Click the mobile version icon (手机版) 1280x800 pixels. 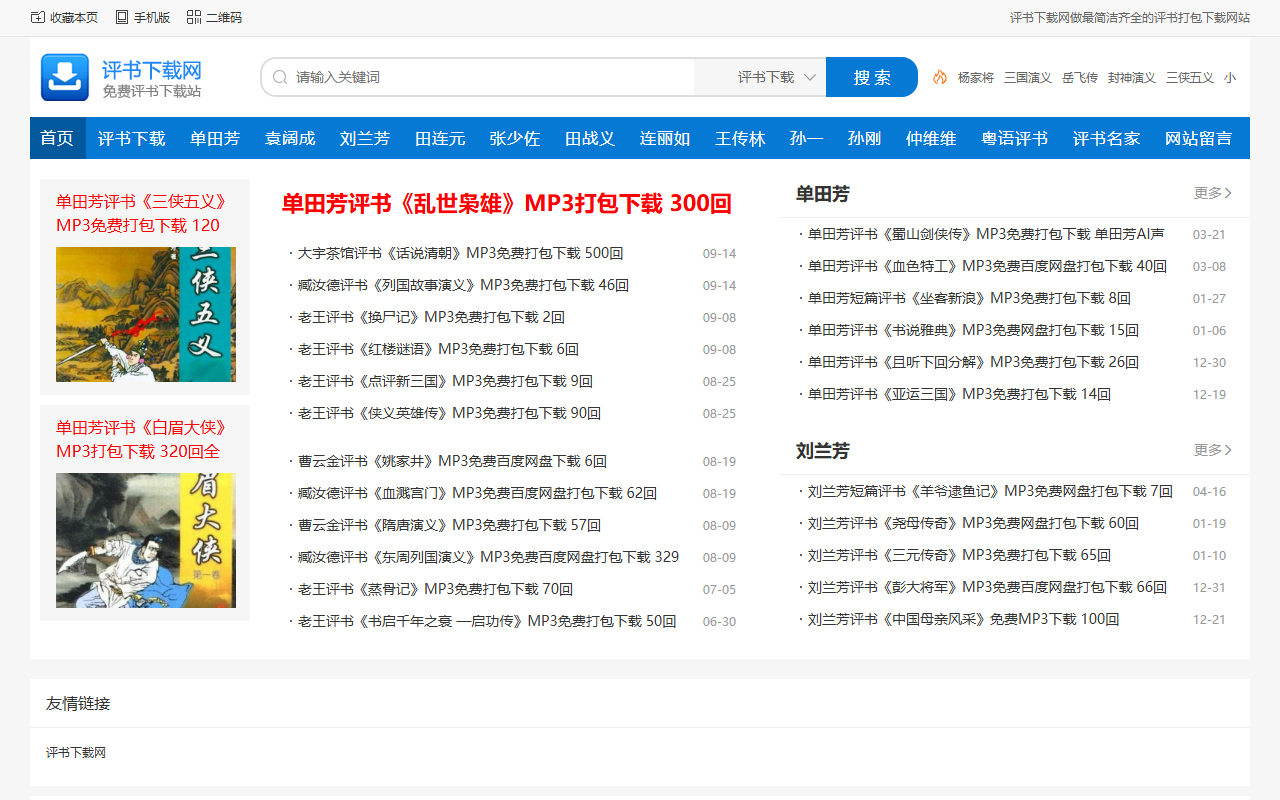click(x=122, y=17)
